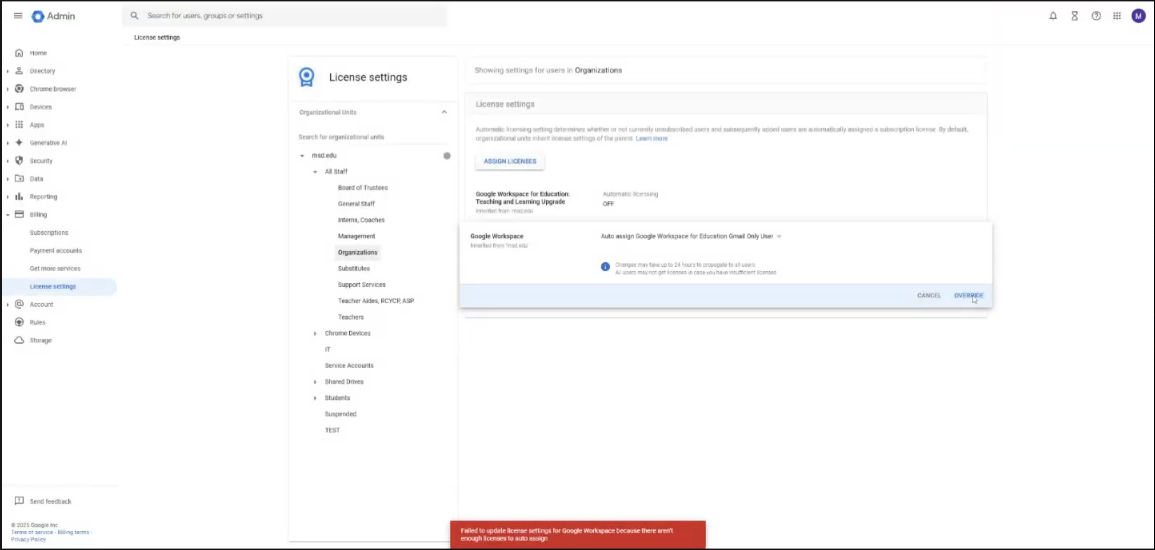Click the Directory person icon
The image size is (1155, 550).
click(x=19, y=71)
